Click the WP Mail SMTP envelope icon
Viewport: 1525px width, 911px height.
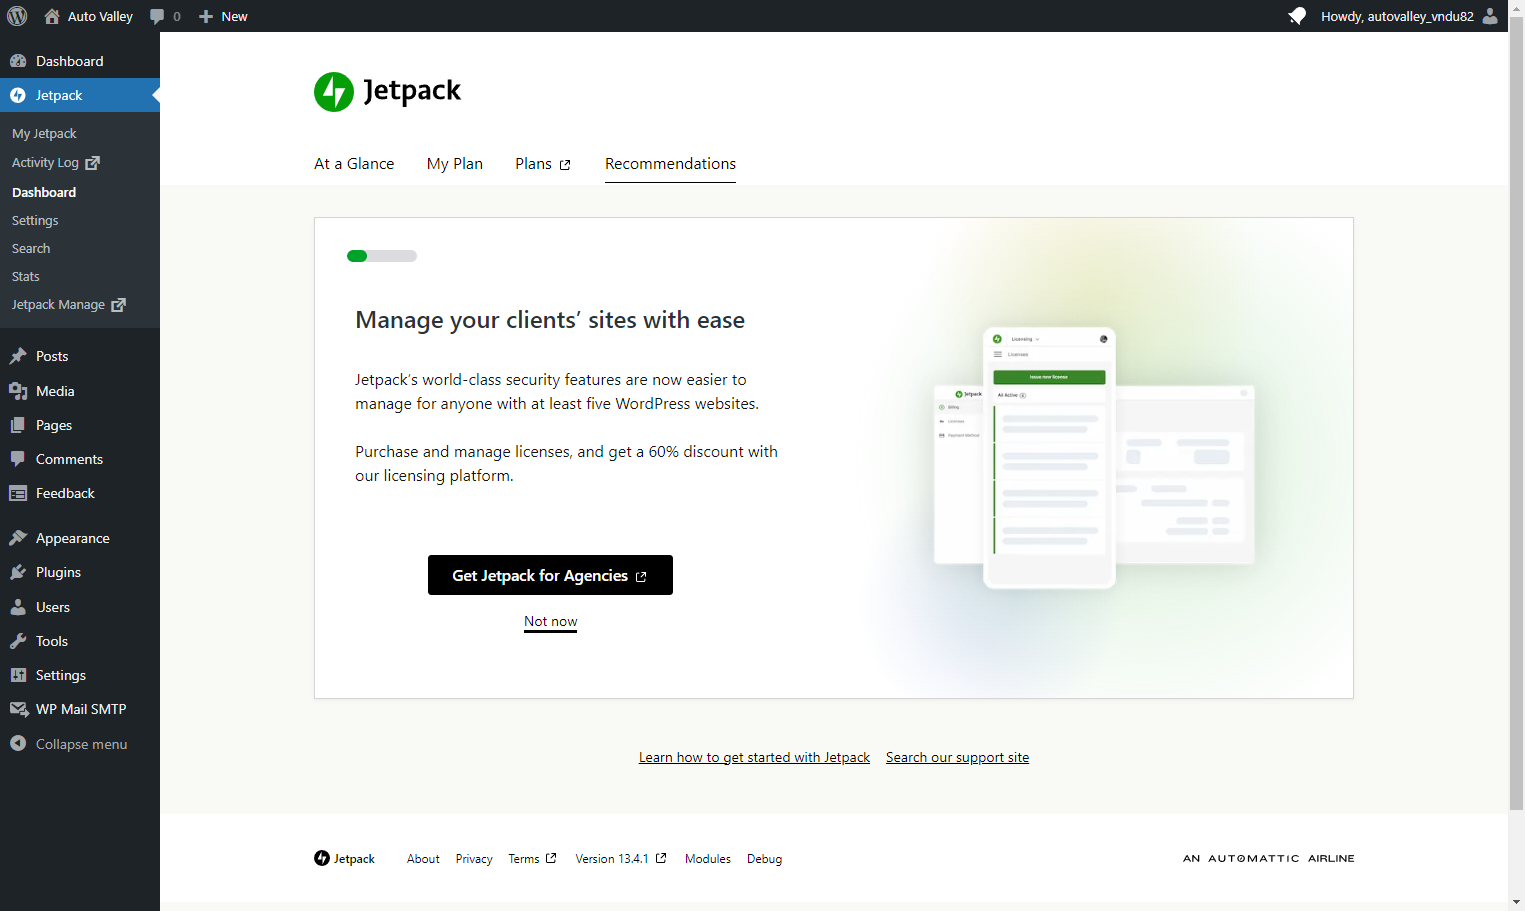point(18,709)
